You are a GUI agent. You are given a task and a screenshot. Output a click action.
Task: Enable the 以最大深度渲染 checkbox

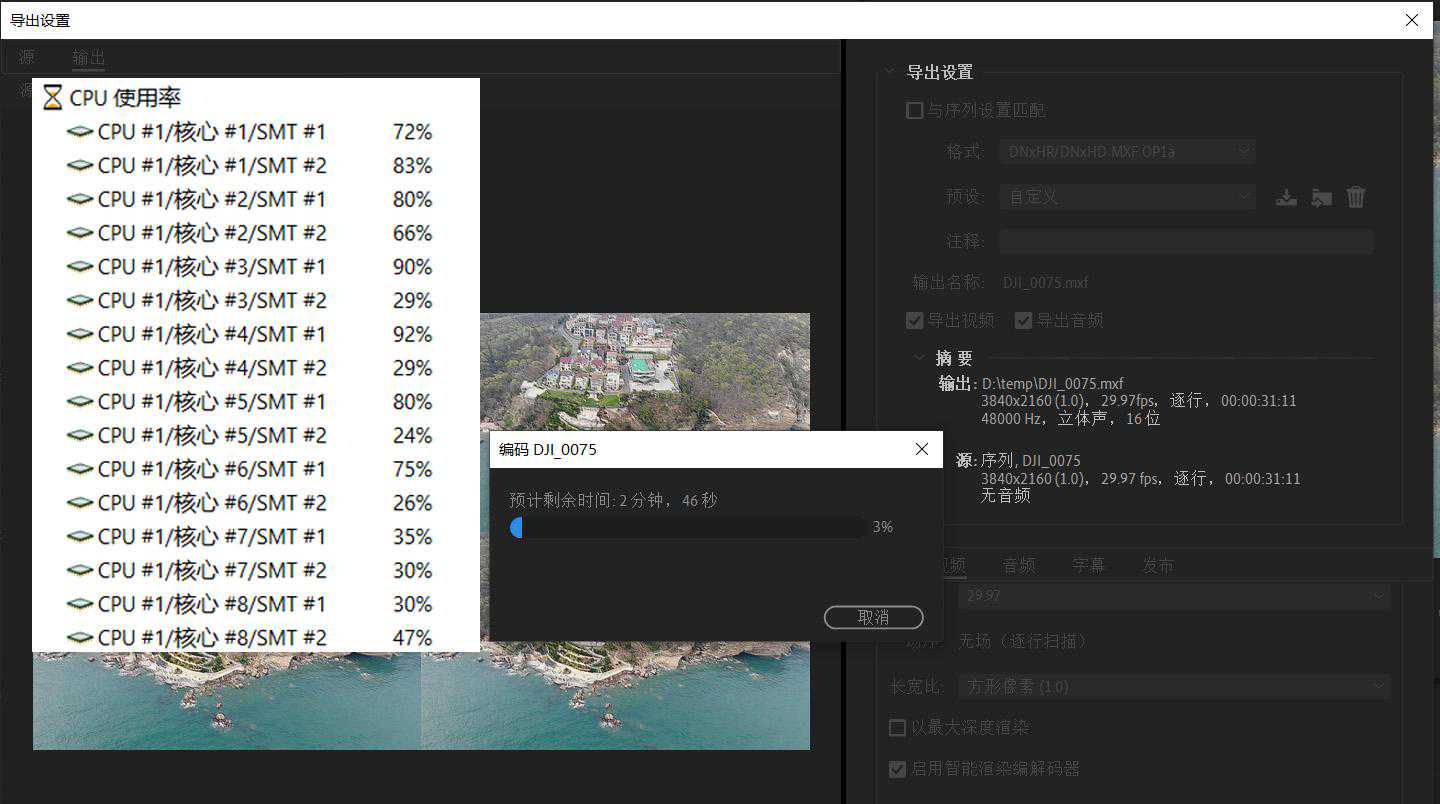(x=898, y=727)
